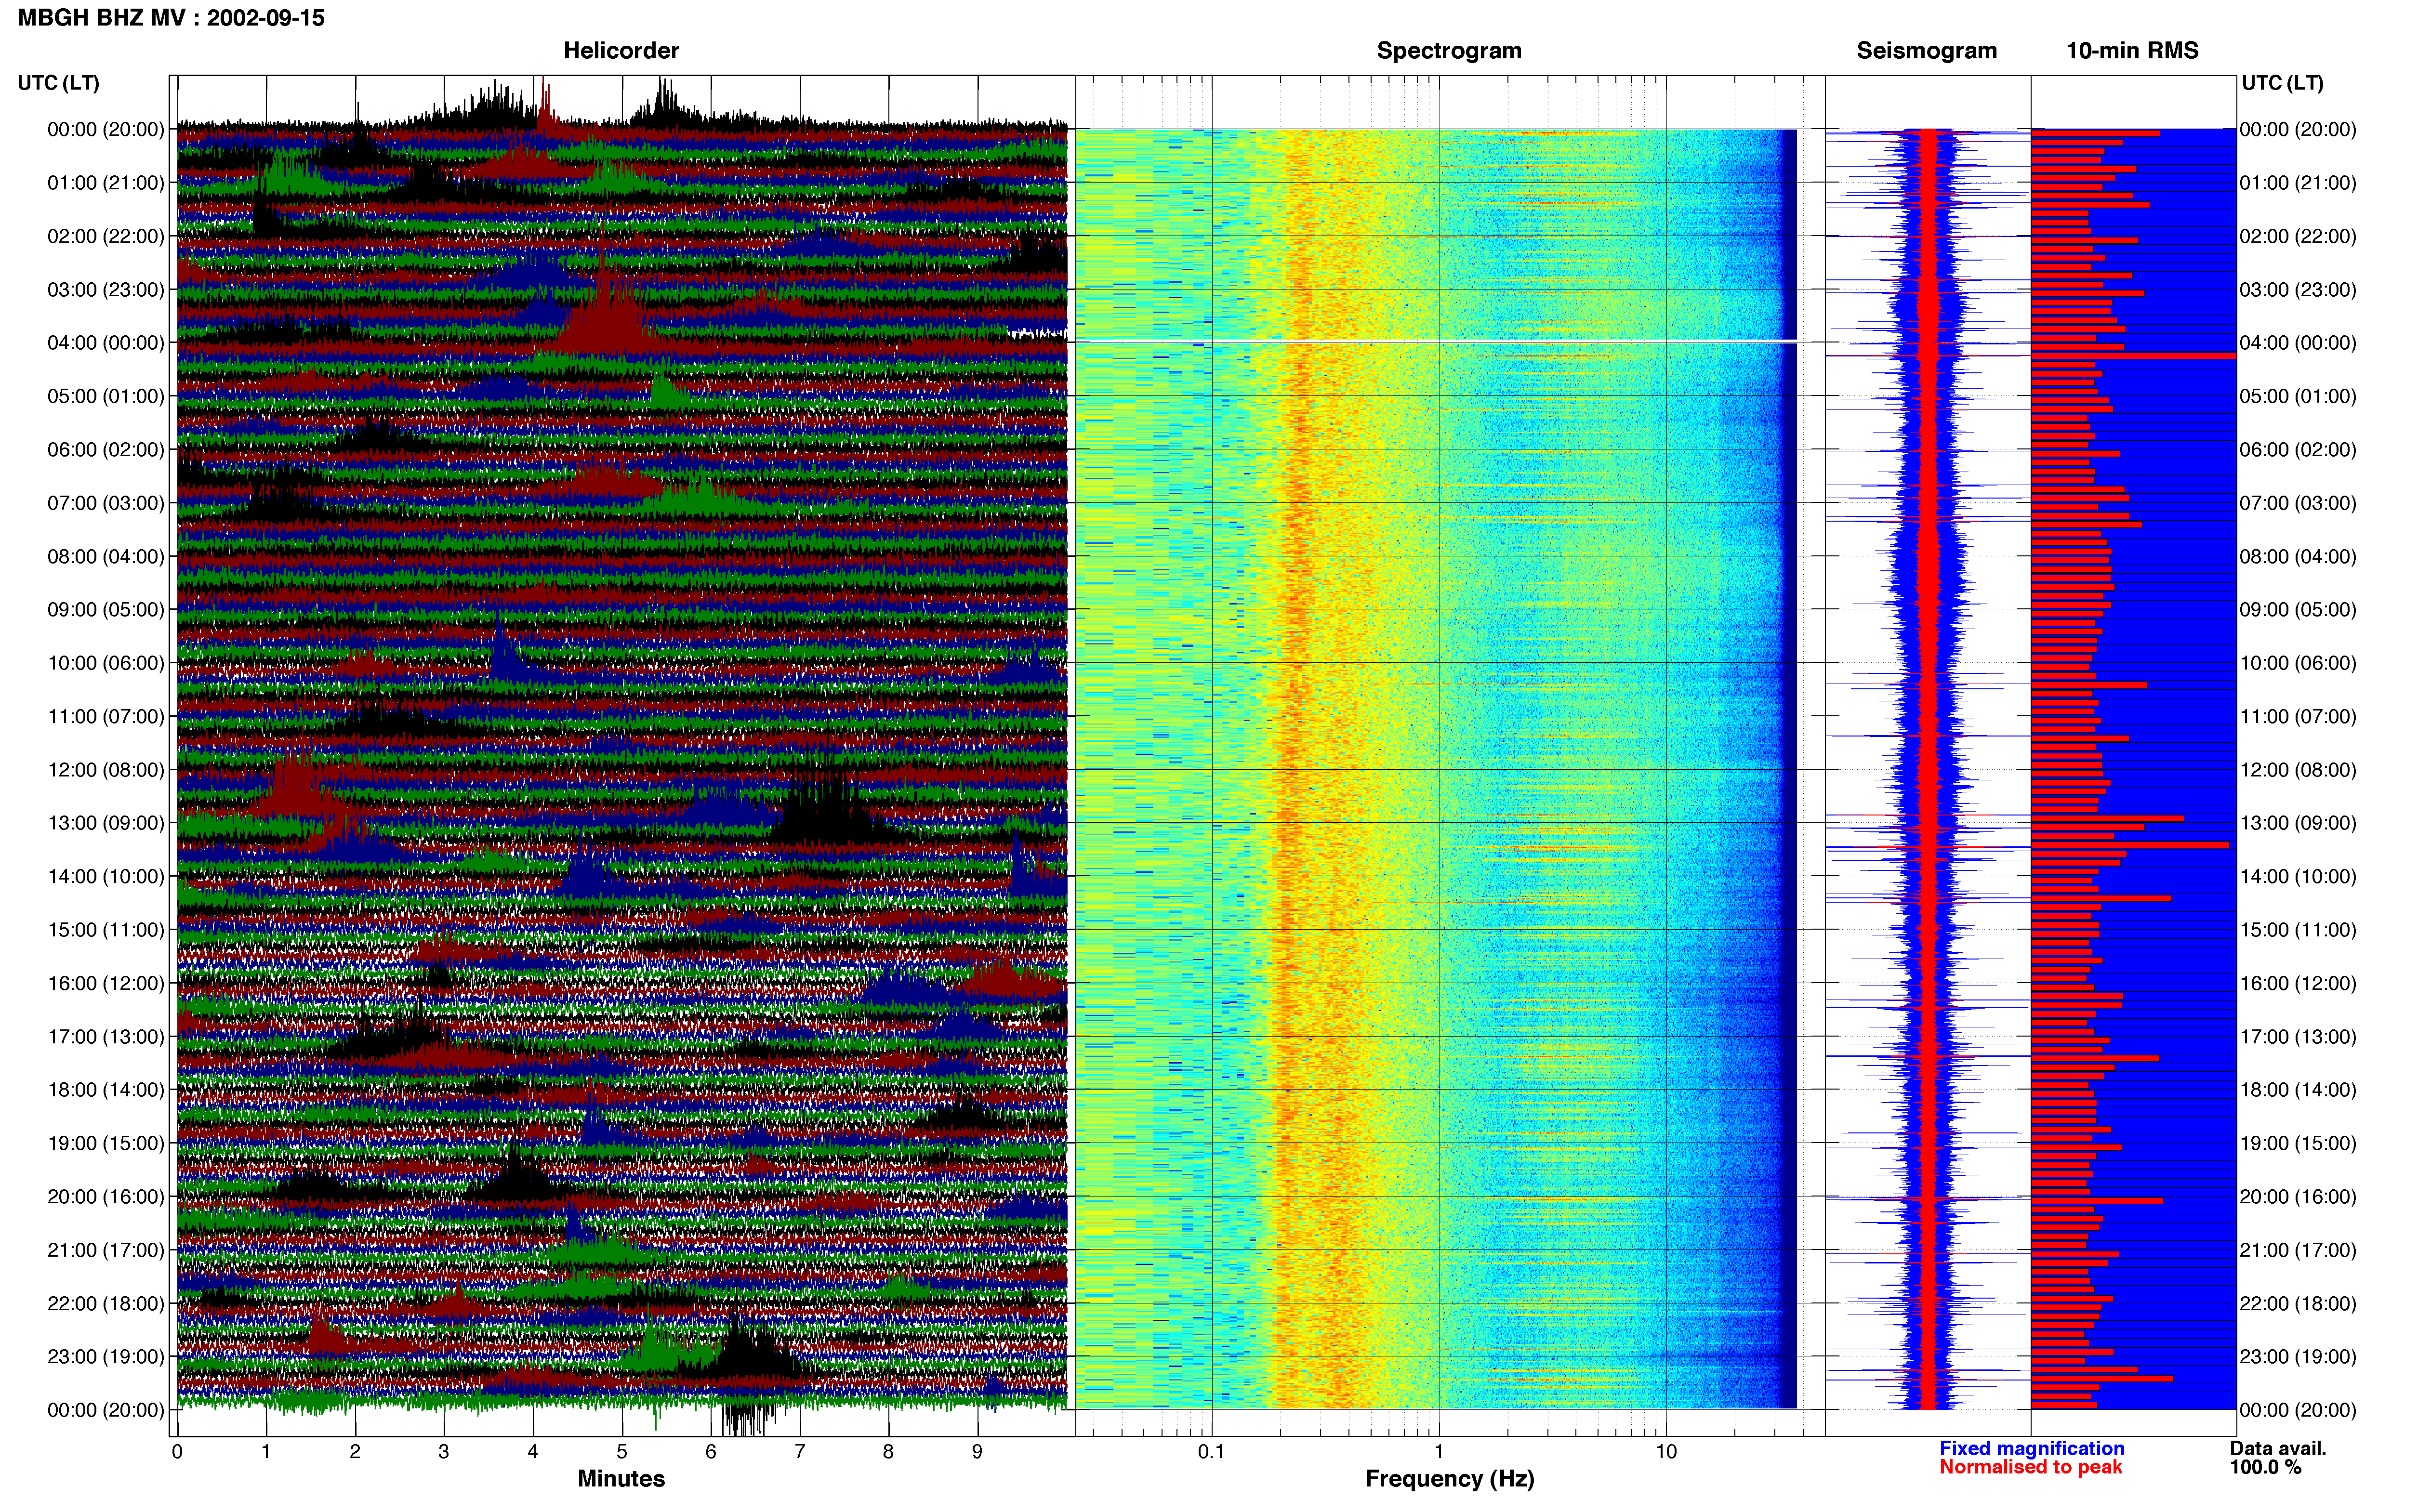Click the left time label '13:00 (09:00)'
2418x1512 pixels.
coord(106,823)
